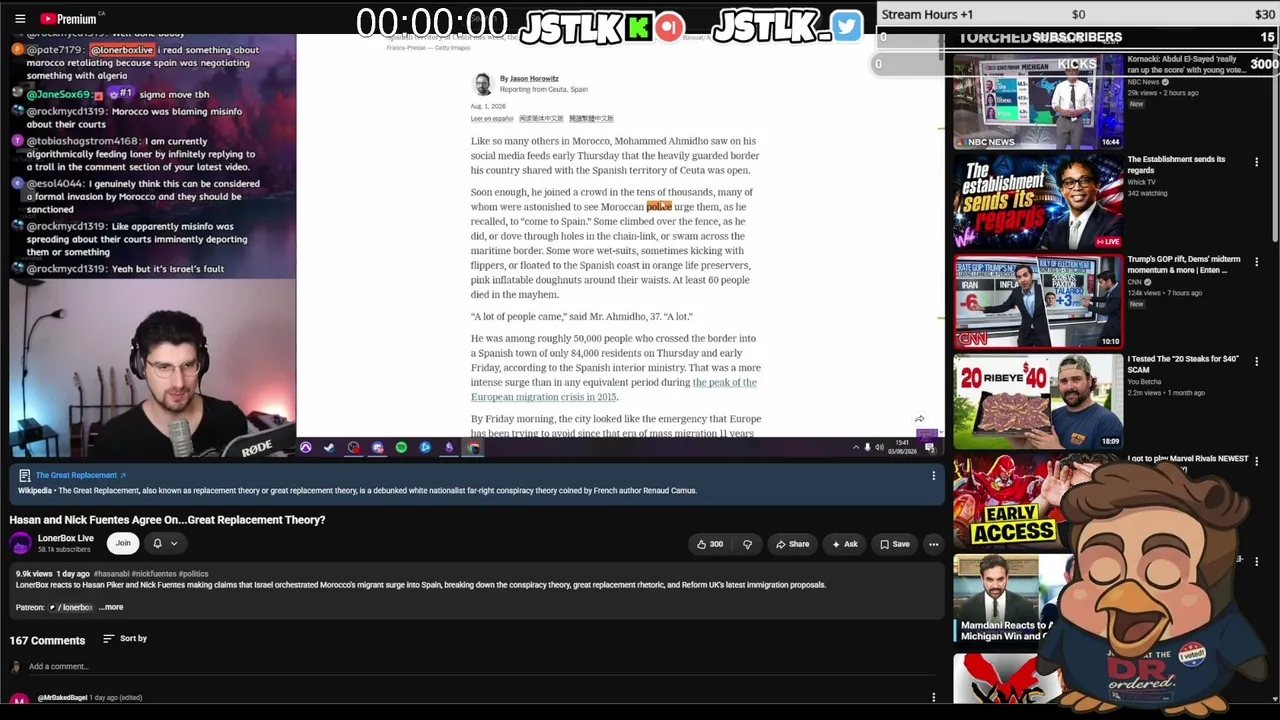Viewport: 1280px width, 720px height.
Task: Open the title 'I Tested The "20 Steaks for $40" SCAM'
Action: [x=1183, y=364]
